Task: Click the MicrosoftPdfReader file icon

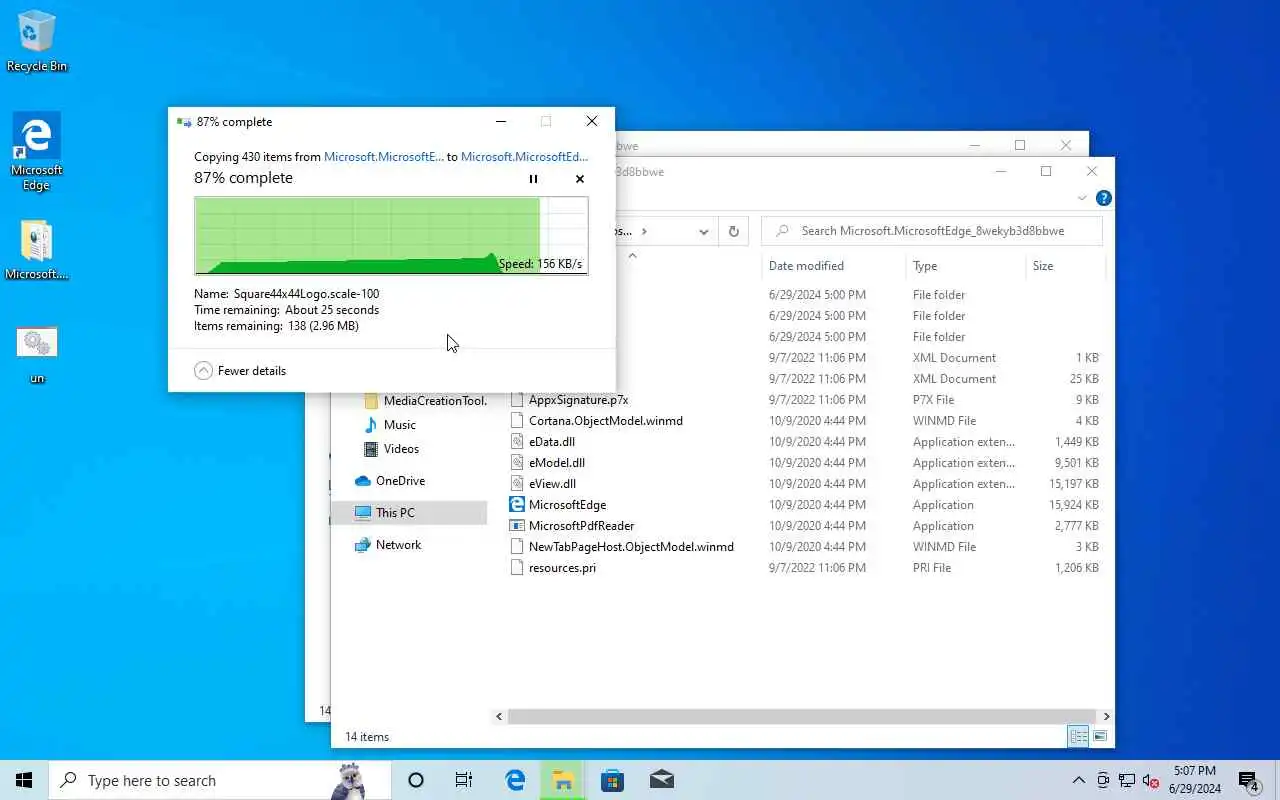Action: (x=517, y=526)
